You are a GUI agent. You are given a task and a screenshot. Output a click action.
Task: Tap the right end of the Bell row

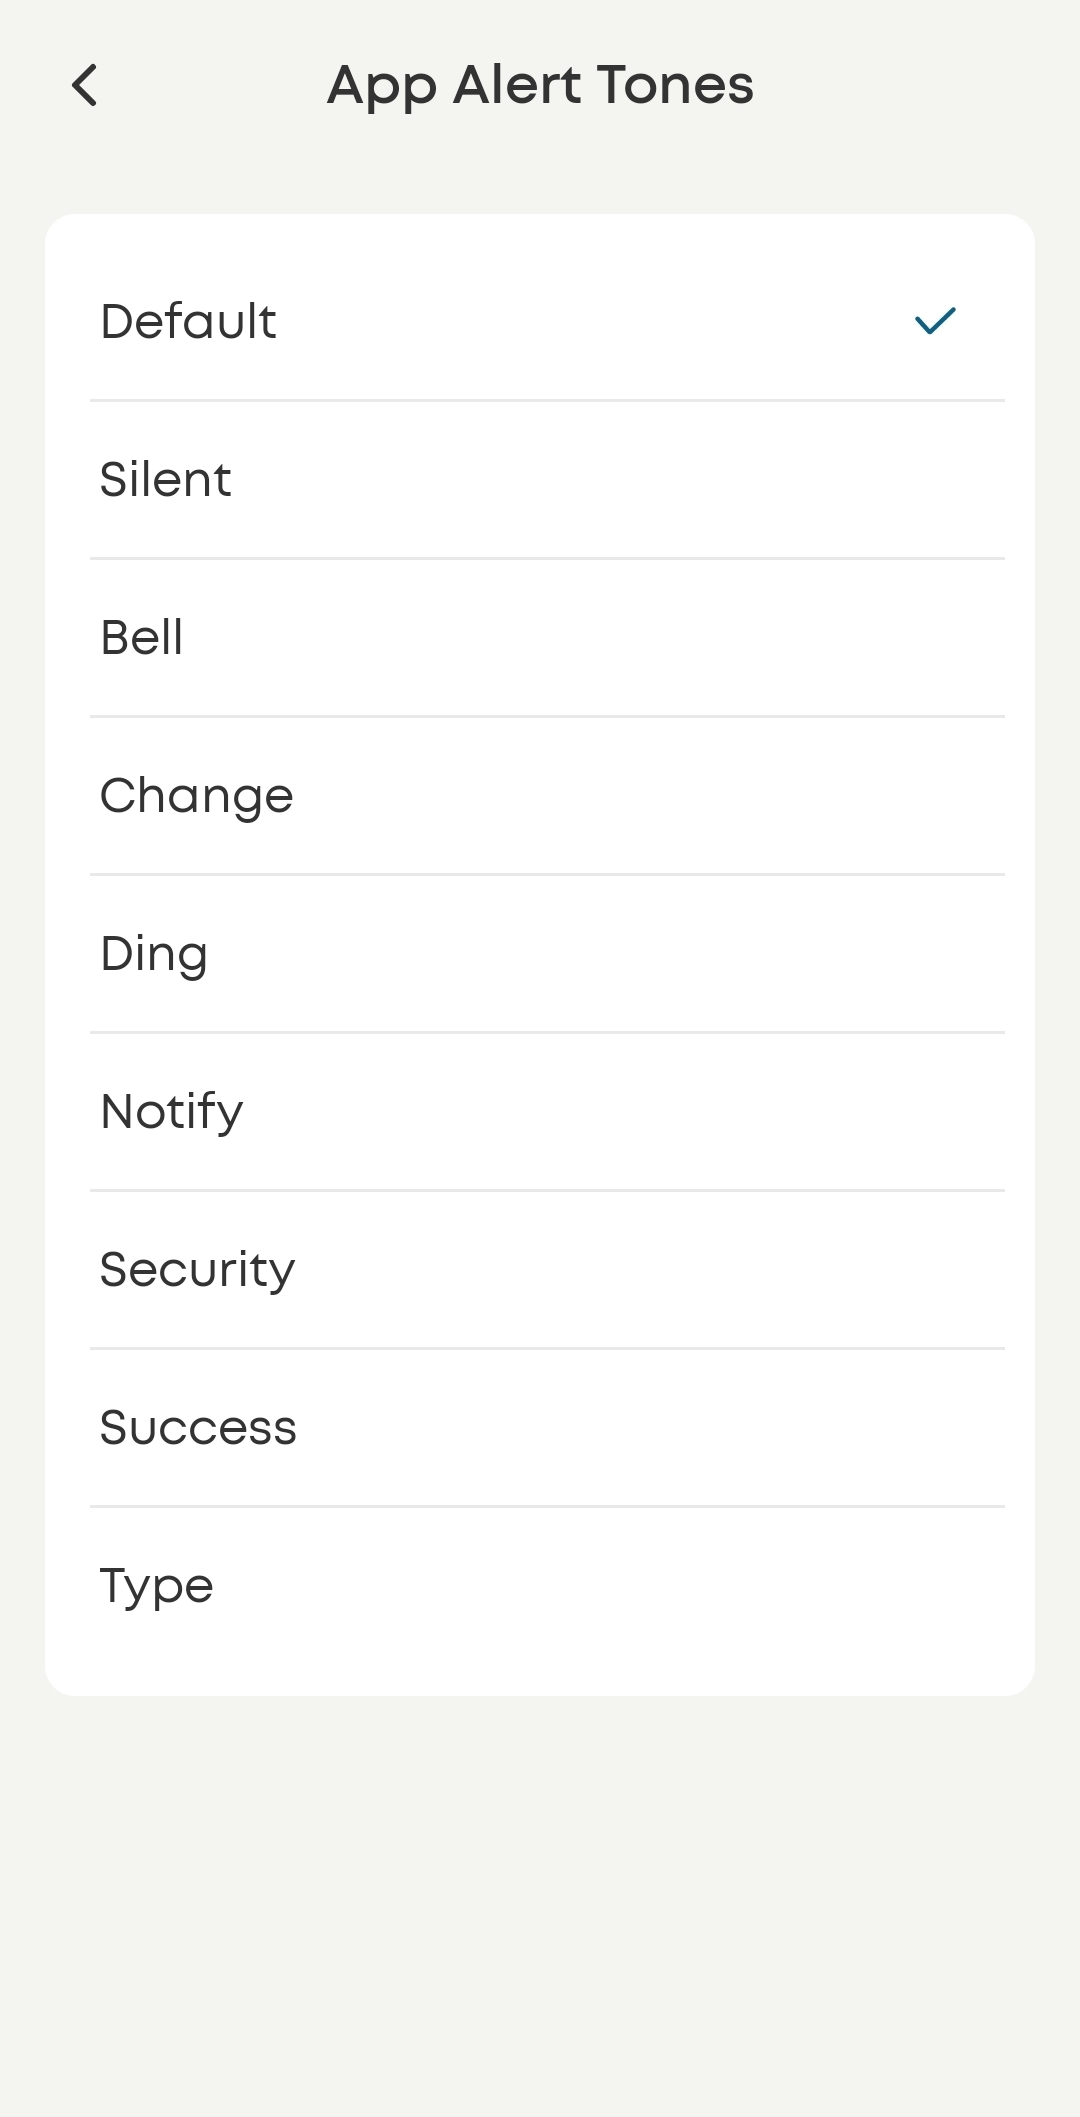935,638
